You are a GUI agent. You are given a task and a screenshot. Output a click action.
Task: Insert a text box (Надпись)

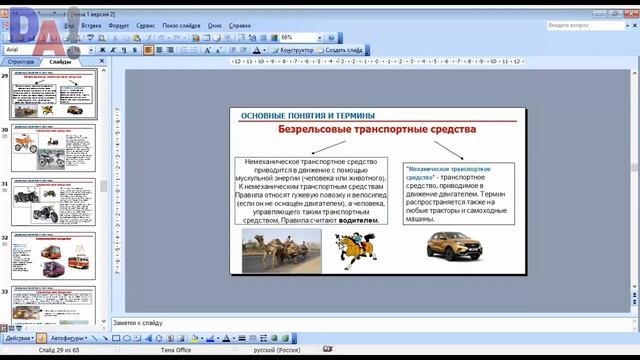pyautogui.click(x=138, y=338)
